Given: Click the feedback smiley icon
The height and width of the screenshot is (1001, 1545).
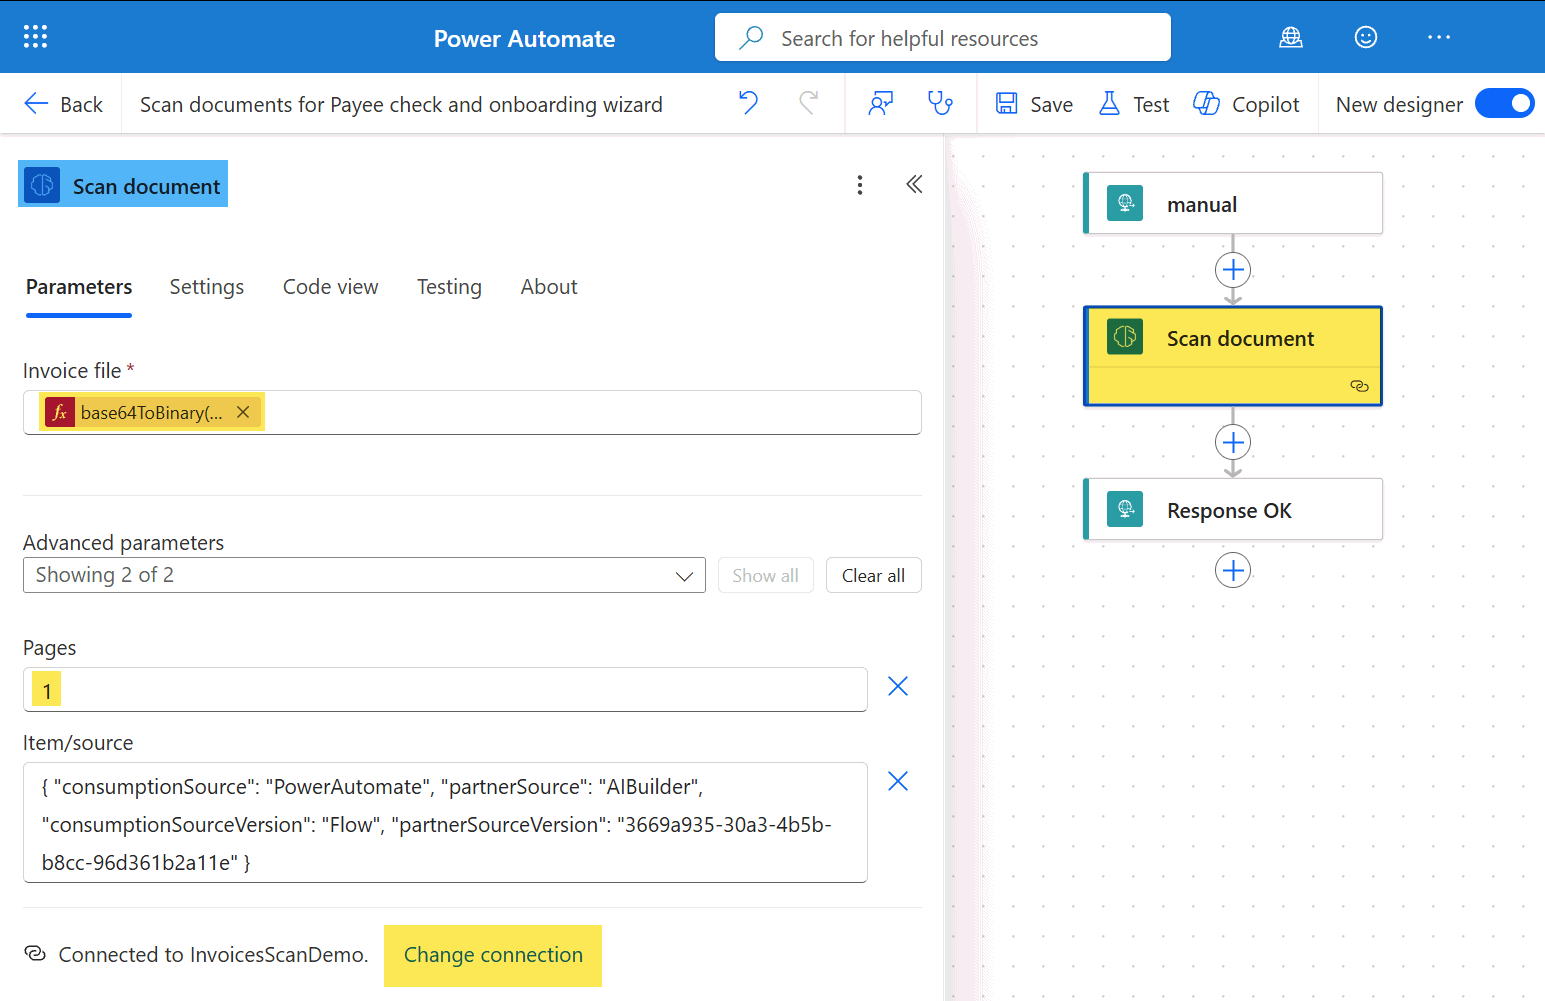Looking at the screenshot, I should point(1366,38).
